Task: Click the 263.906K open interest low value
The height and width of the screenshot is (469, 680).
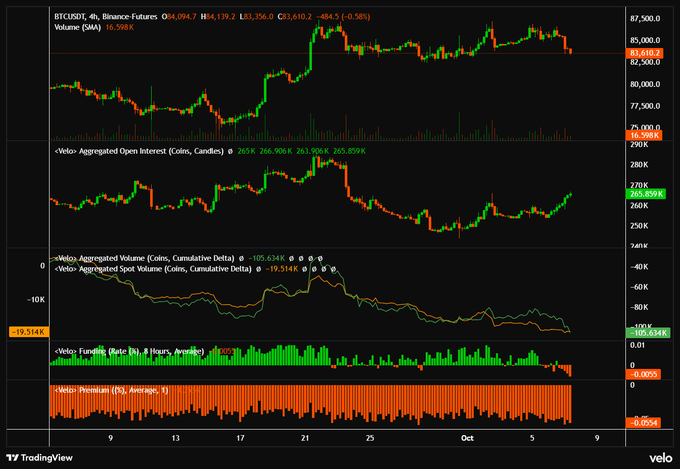Action: tap(313, 151)
